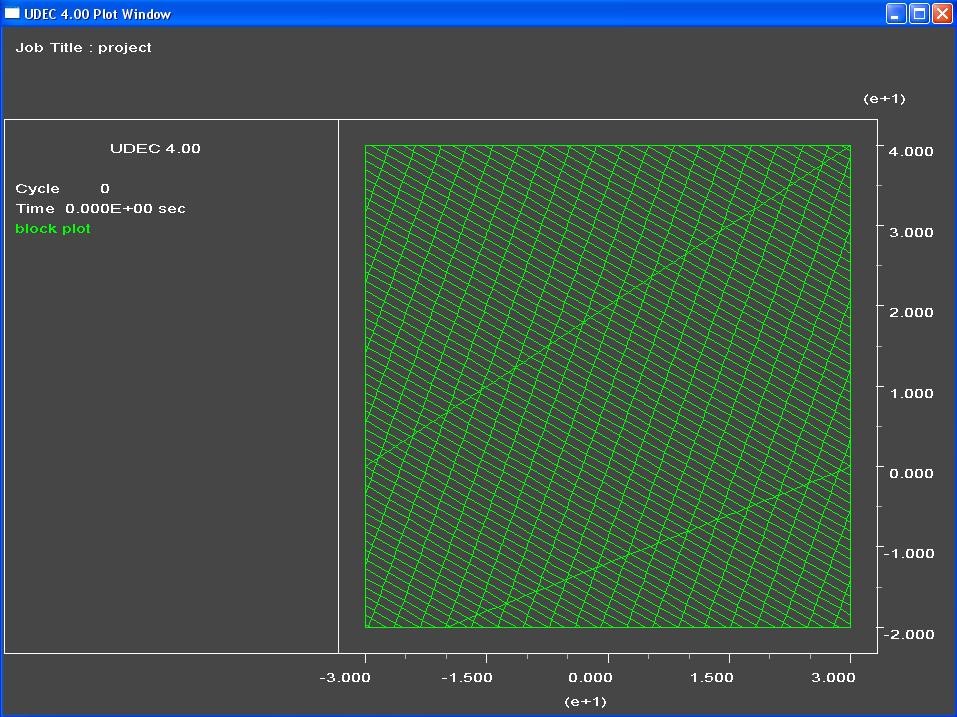
Task: Click the -2.000 vertical axis label
Action: (908, 635)
